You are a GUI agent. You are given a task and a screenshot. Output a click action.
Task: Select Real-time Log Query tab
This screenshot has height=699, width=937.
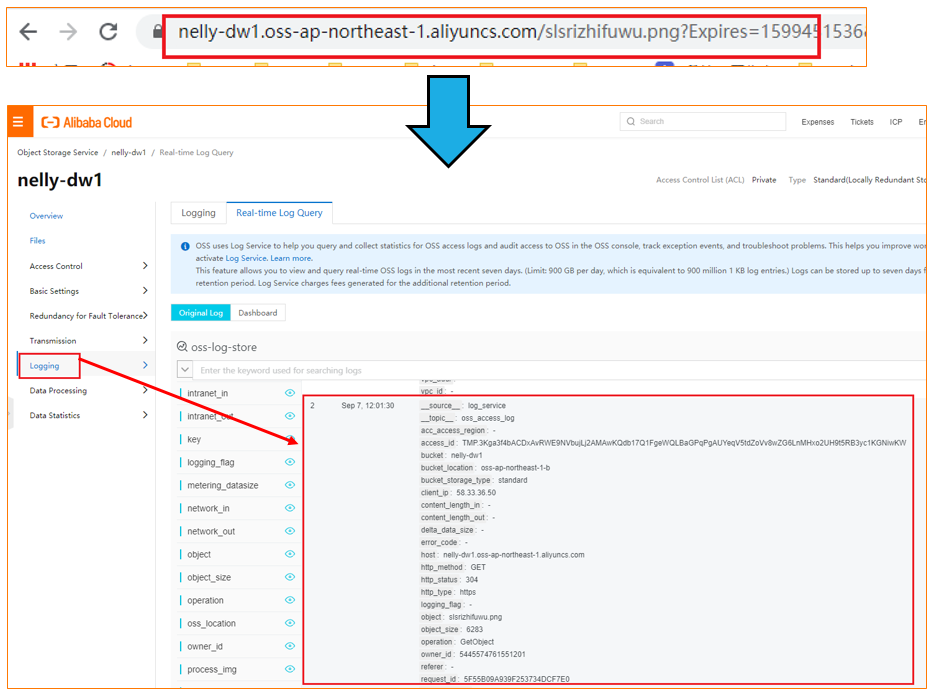[279, 213]
